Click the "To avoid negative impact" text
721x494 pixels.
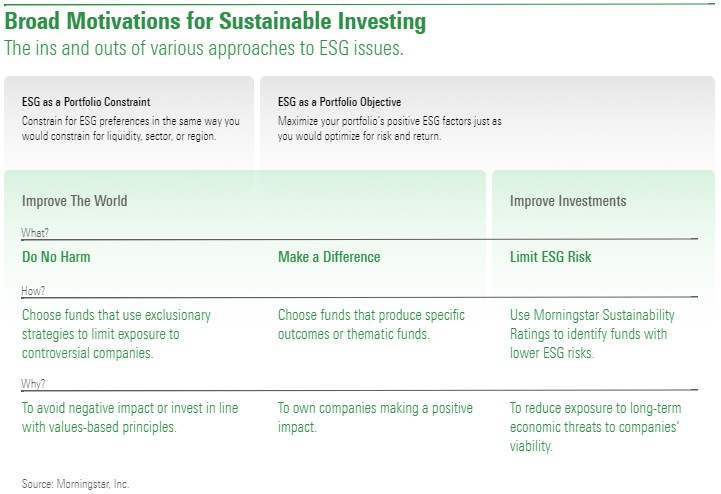click(x=127, y=417)
